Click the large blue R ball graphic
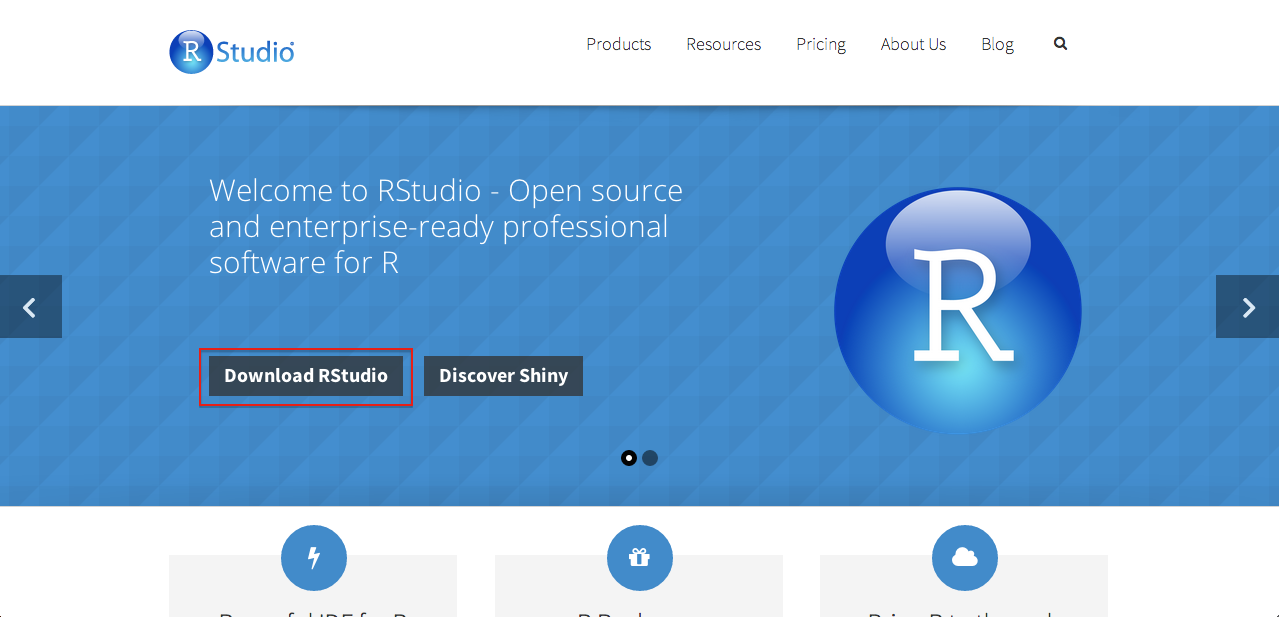The image size is (1279, 617). click(x=958, y=309)
